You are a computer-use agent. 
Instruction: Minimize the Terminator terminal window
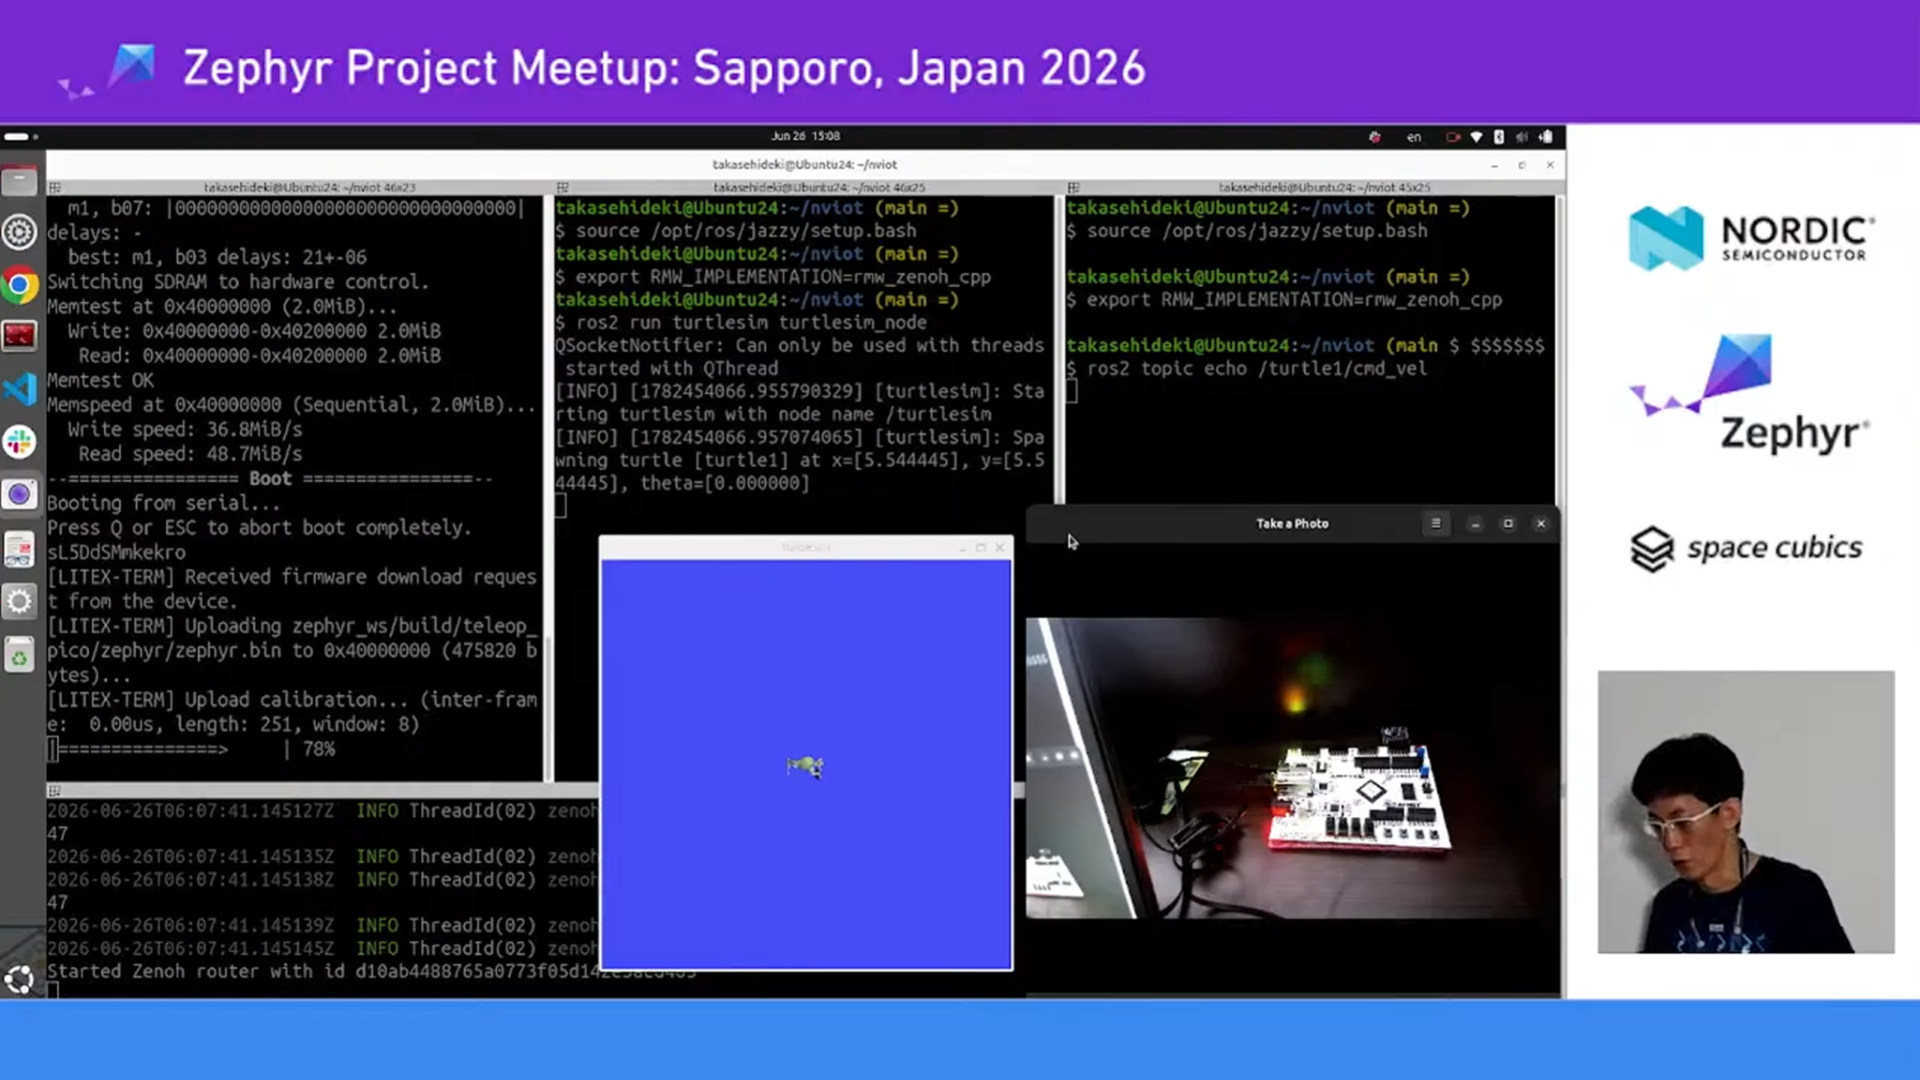click(1494, 165)
